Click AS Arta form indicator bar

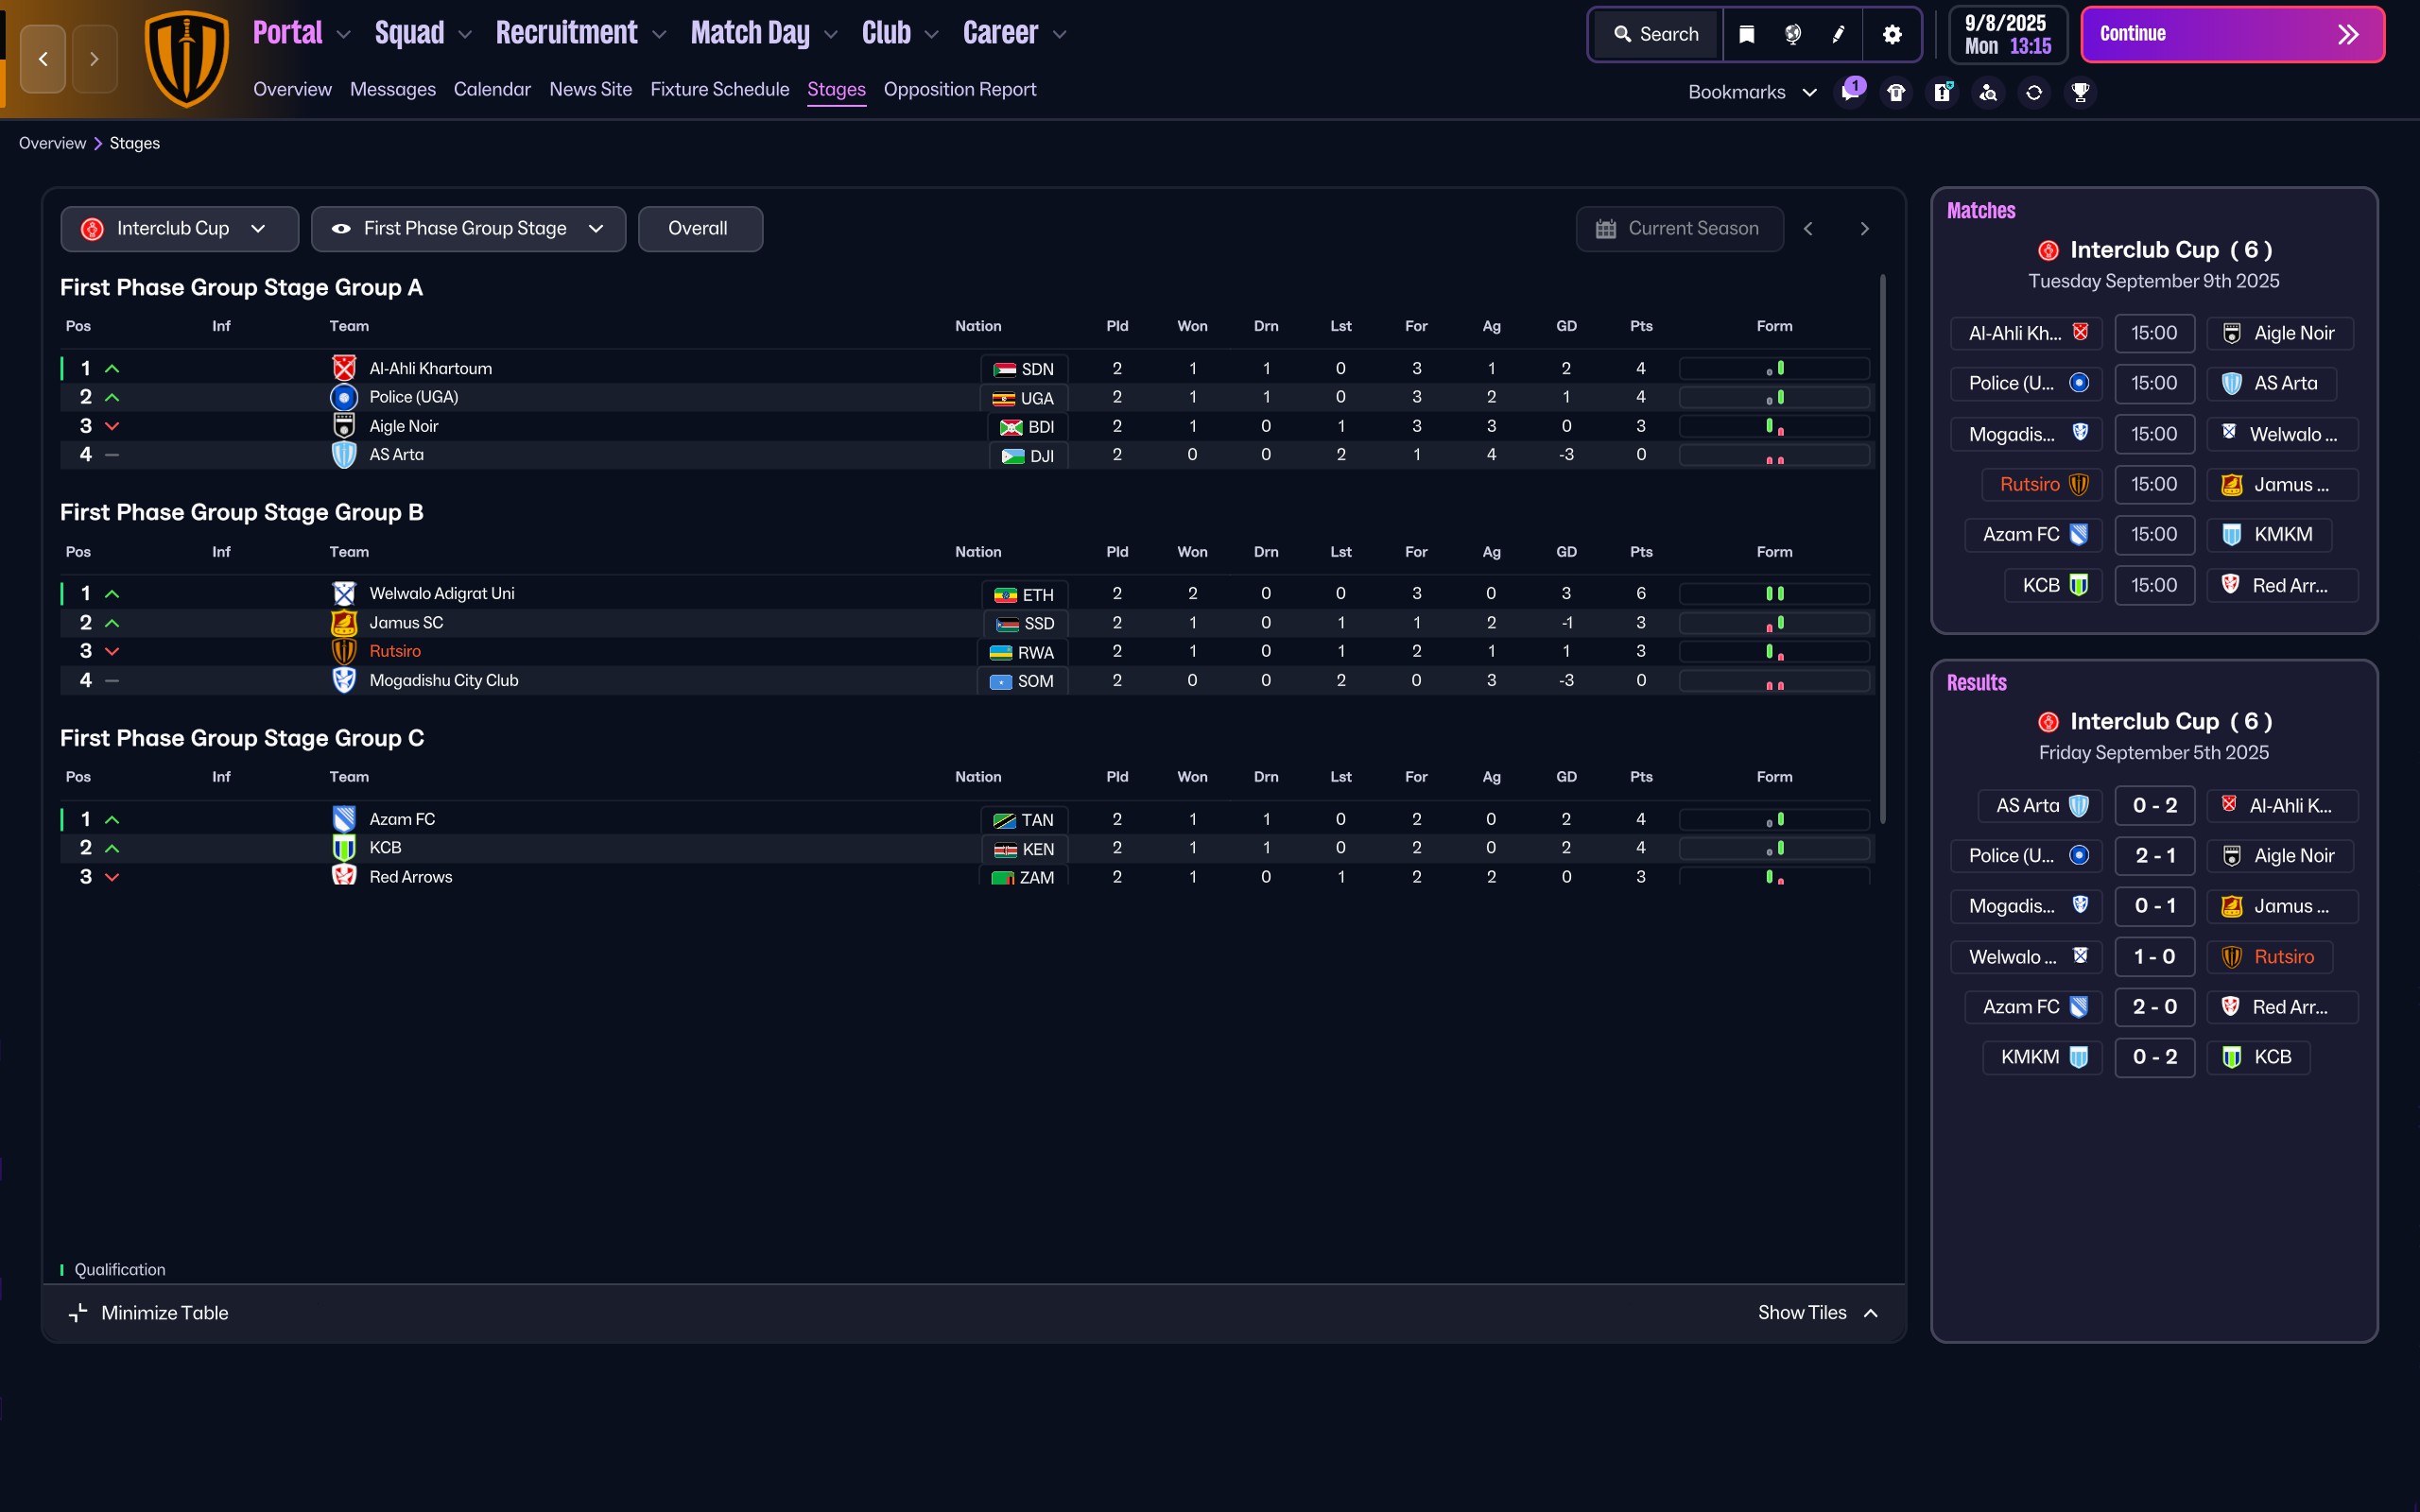point(1774,455)
